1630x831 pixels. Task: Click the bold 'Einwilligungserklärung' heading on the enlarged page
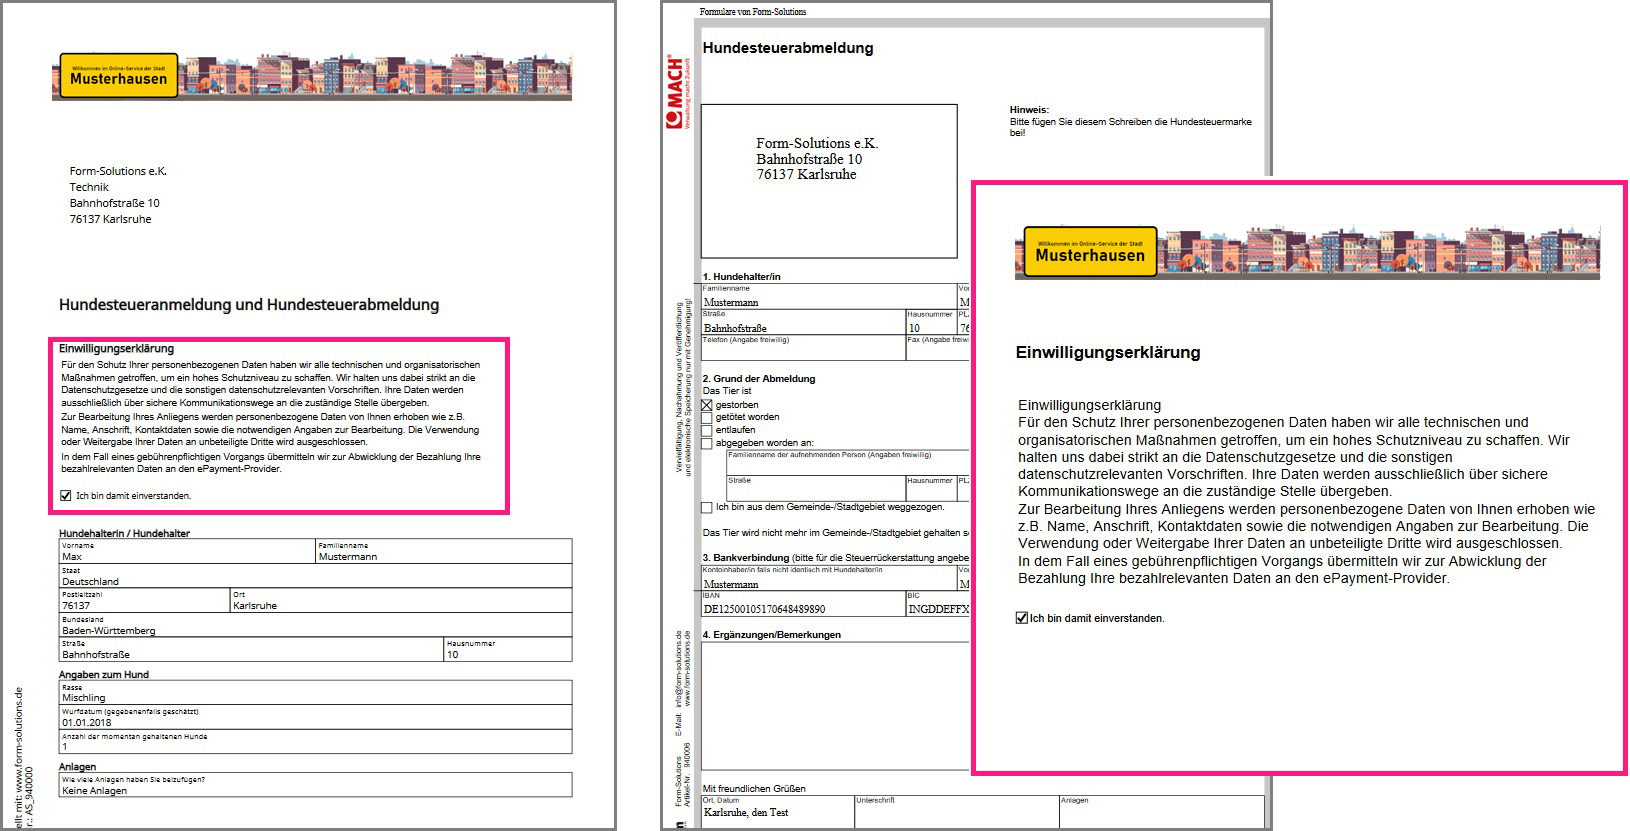1108,352
